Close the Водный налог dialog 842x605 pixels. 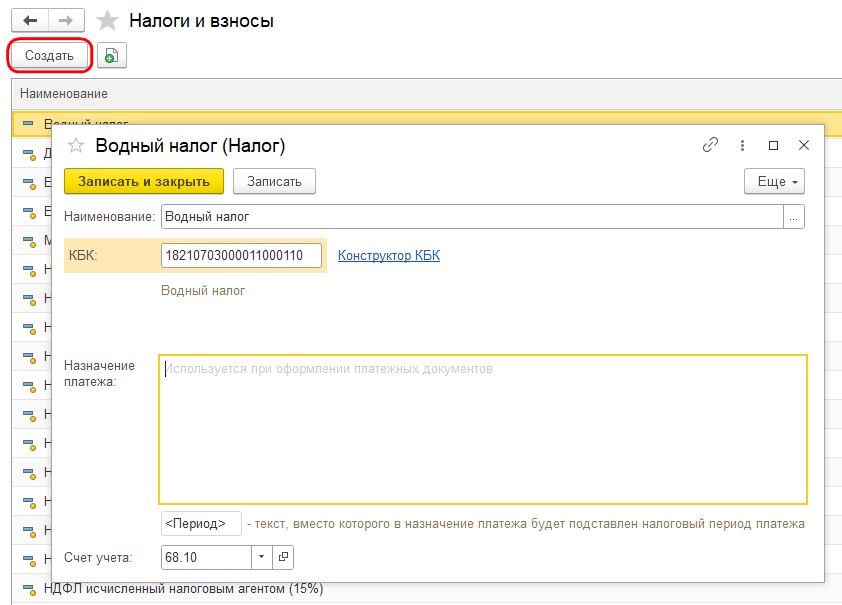tap(804, 145)
